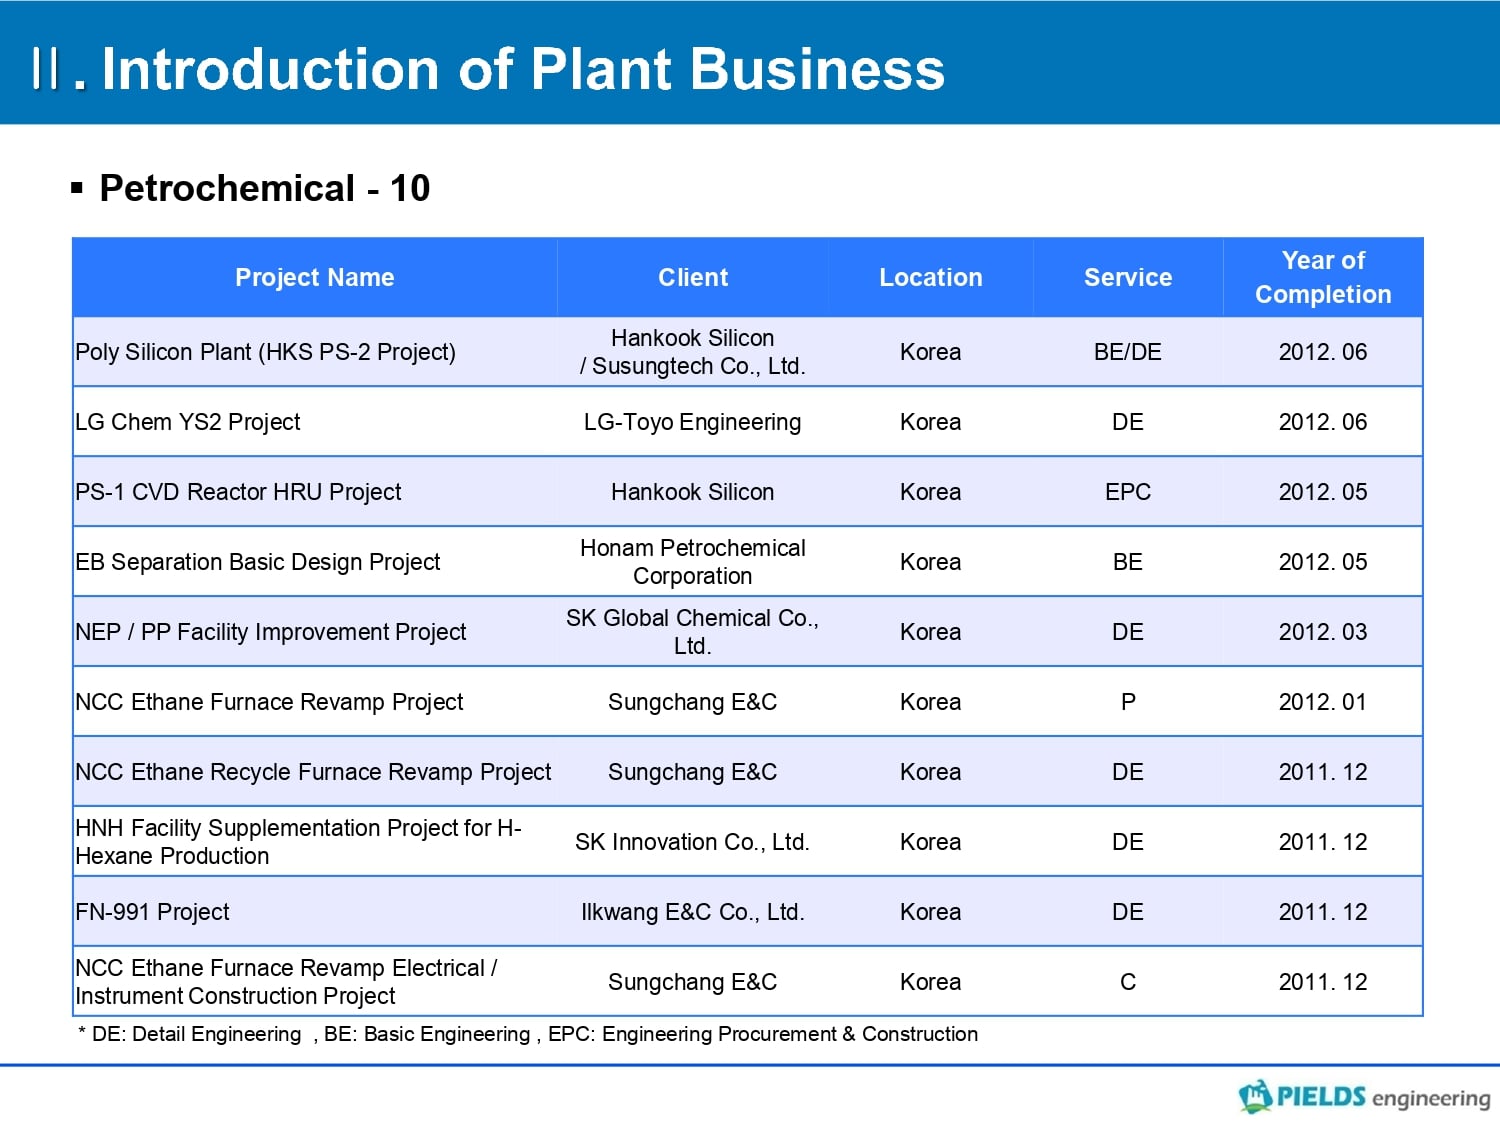
Task: Select 'NCC Ethane Recycle Furnace Revamp Project' cell
Action: click(x=315, y=772)
